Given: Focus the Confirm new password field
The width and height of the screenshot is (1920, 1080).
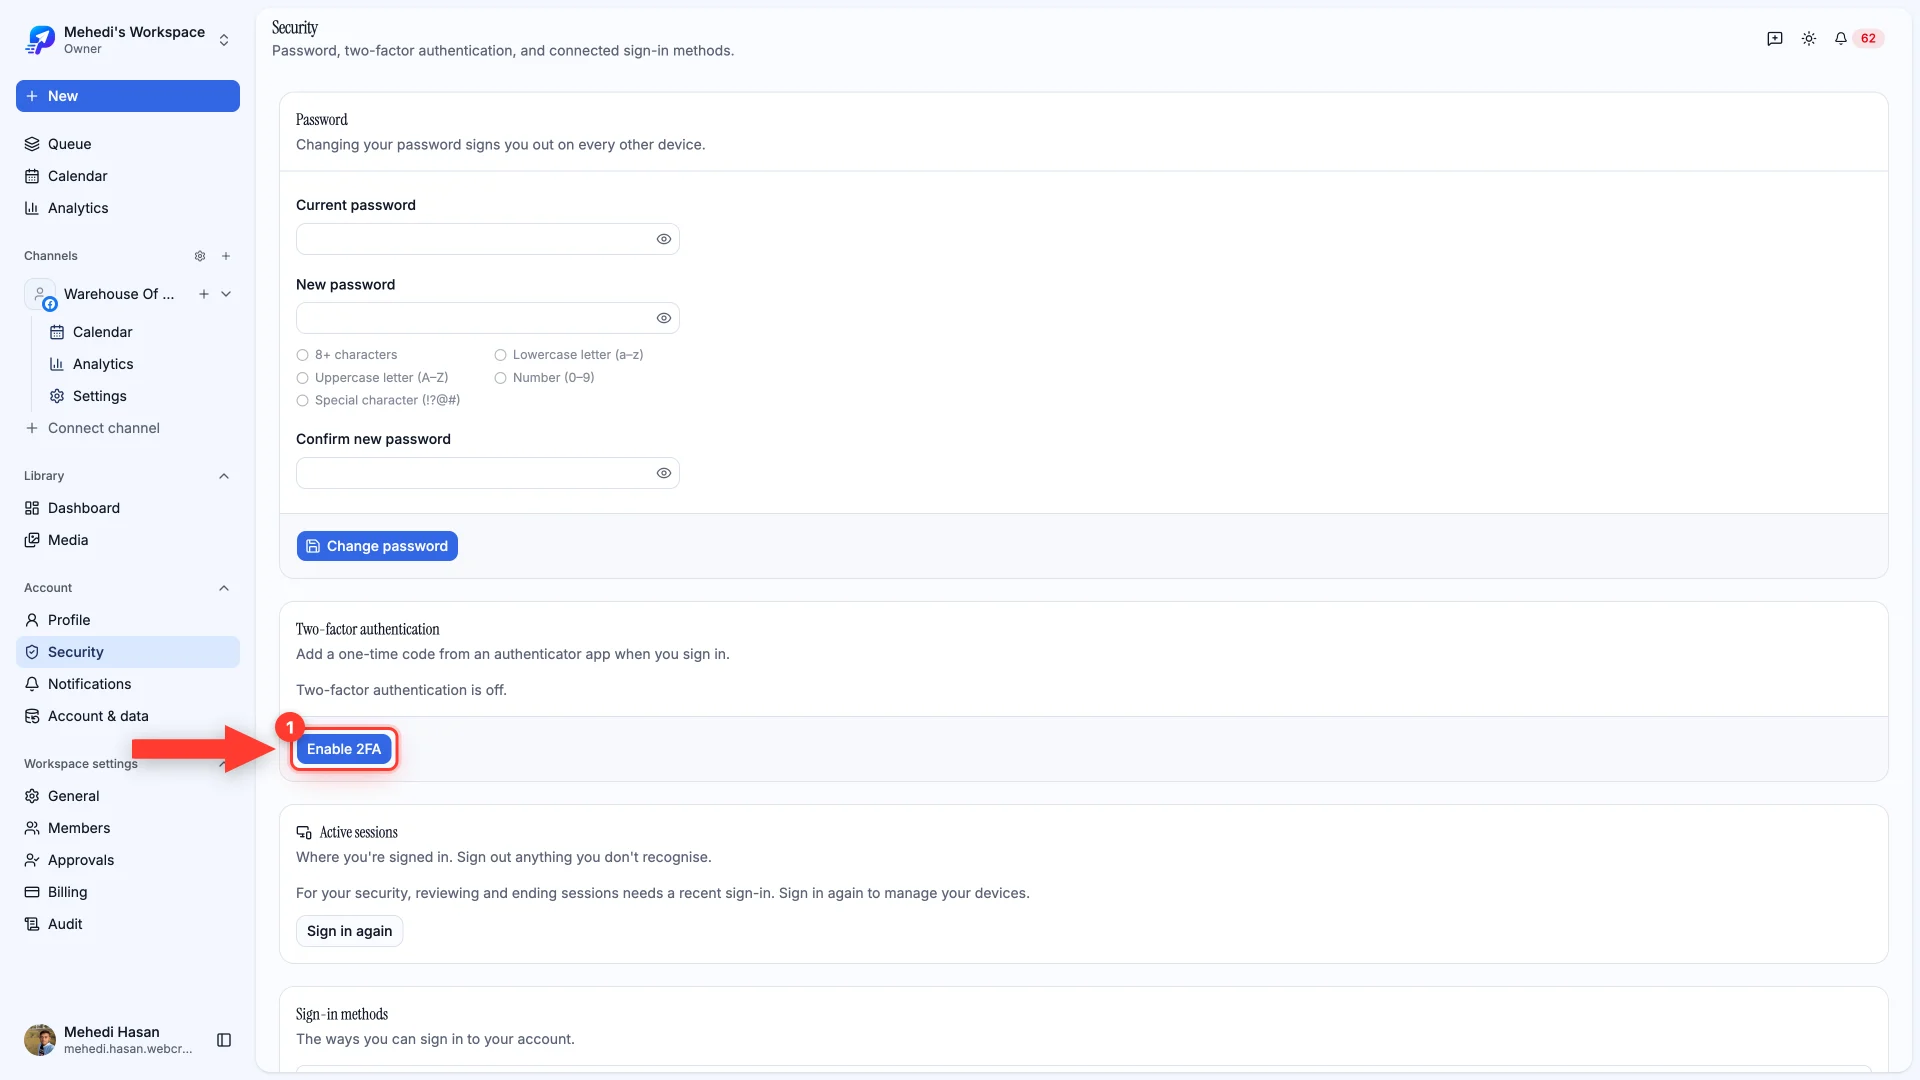Looking at the screenshot, I should click(488, 473).
